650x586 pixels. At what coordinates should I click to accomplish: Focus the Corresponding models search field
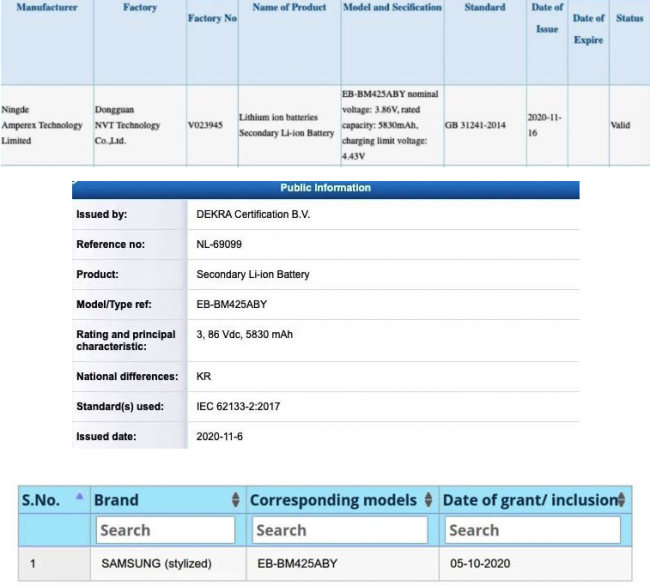341,530
